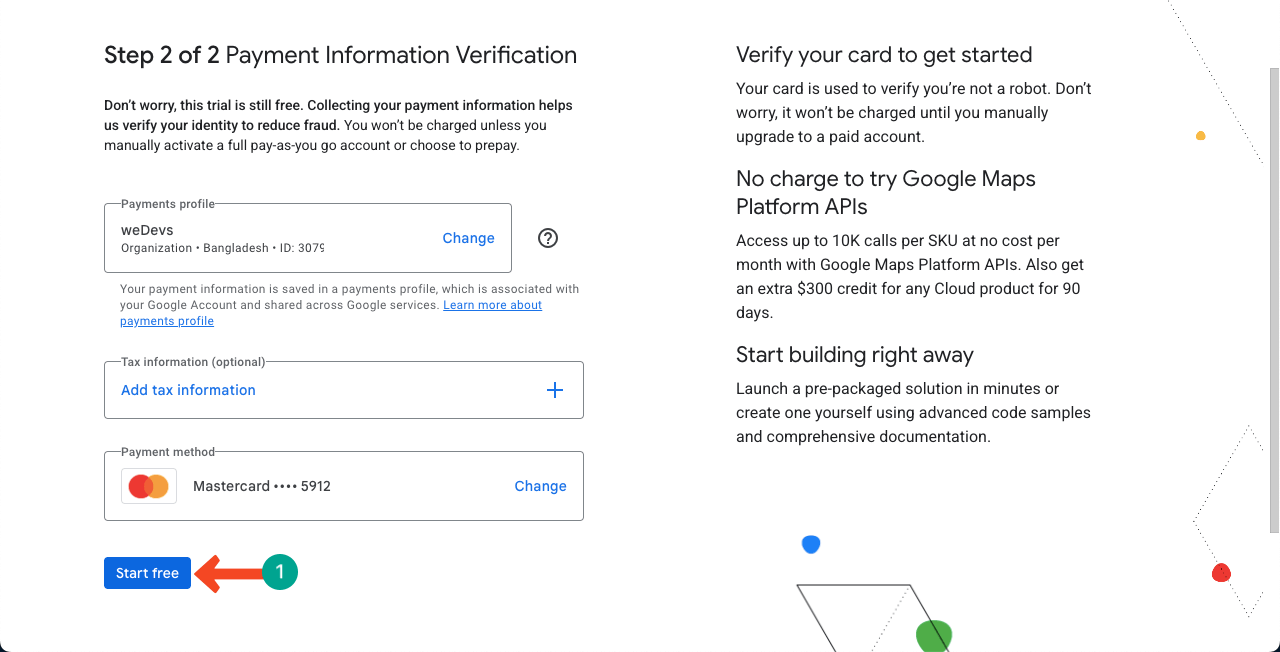Change the Mastercard payment method
Image resolution: width=1280 pixels, height=652 pixels.
pyautogui.click(x=540, y=486)
